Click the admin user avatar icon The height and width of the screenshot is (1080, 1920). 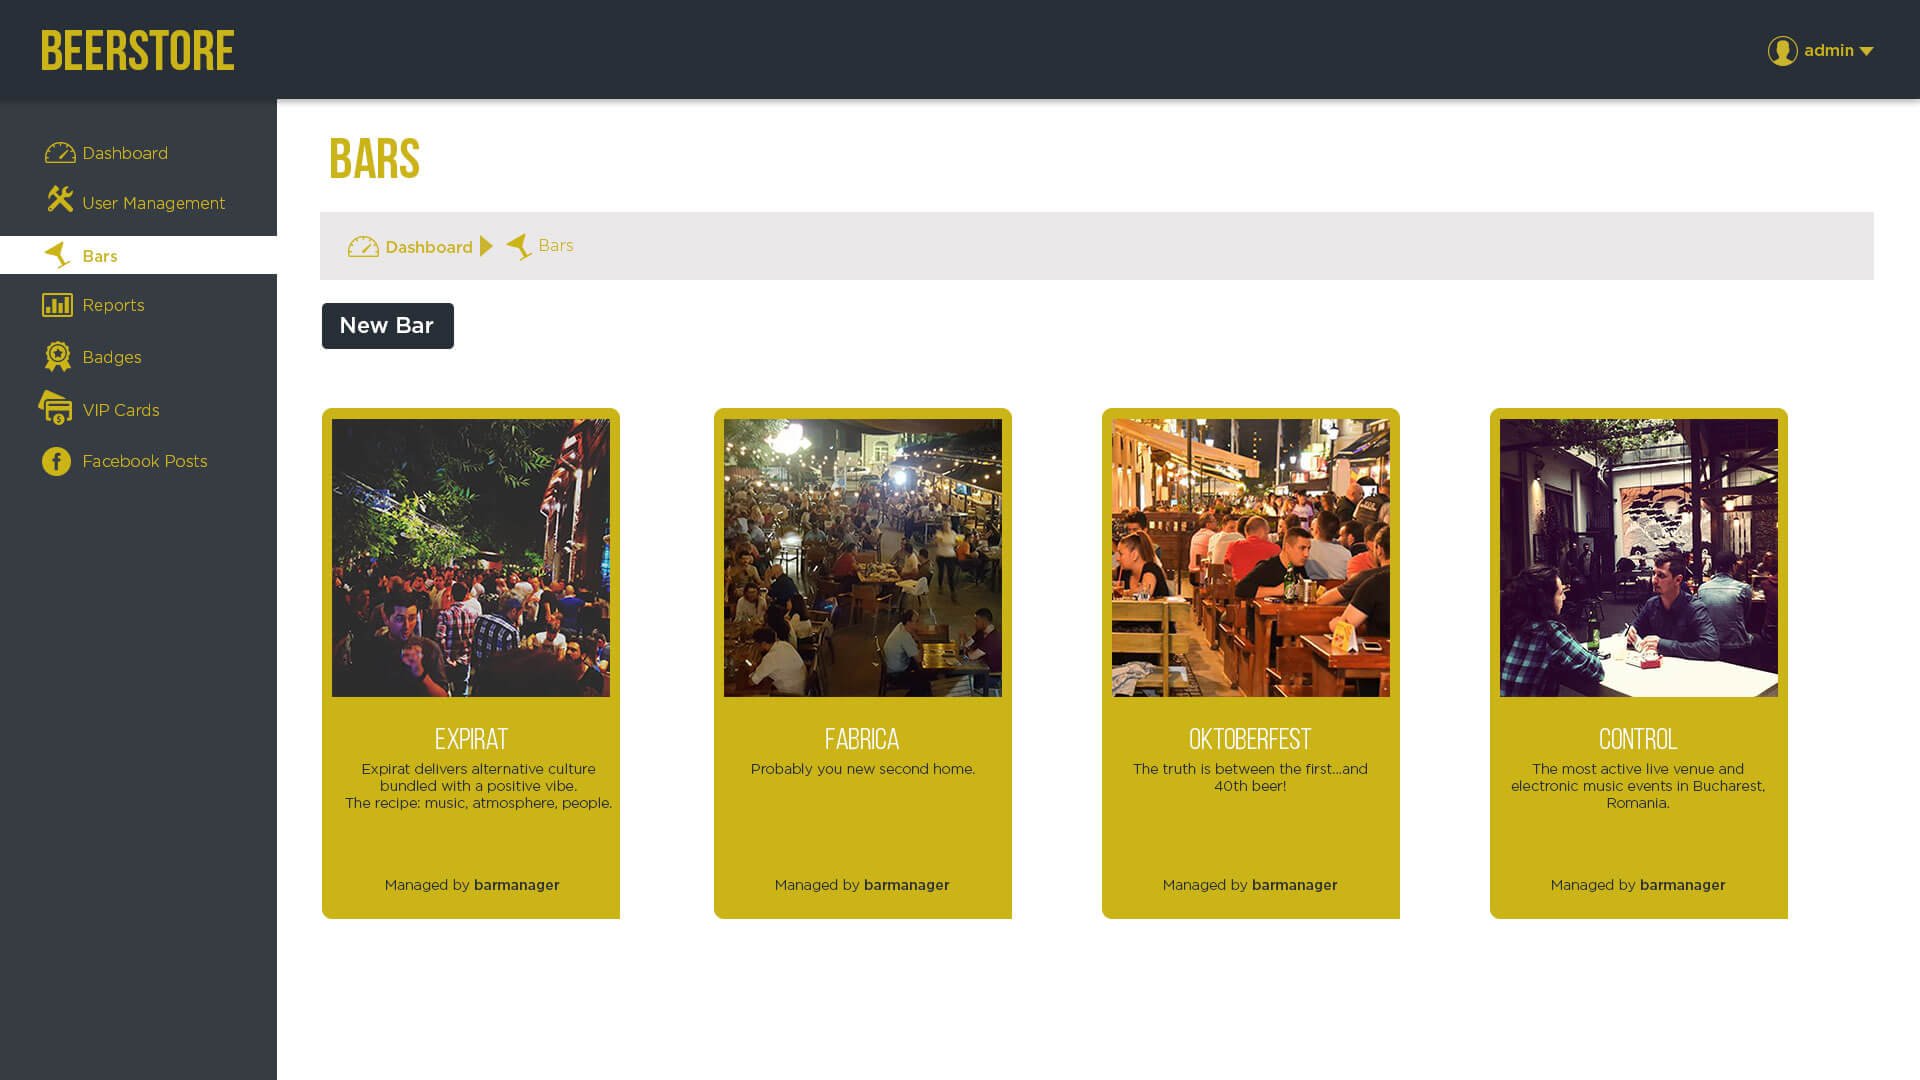tap(1782, 51)
